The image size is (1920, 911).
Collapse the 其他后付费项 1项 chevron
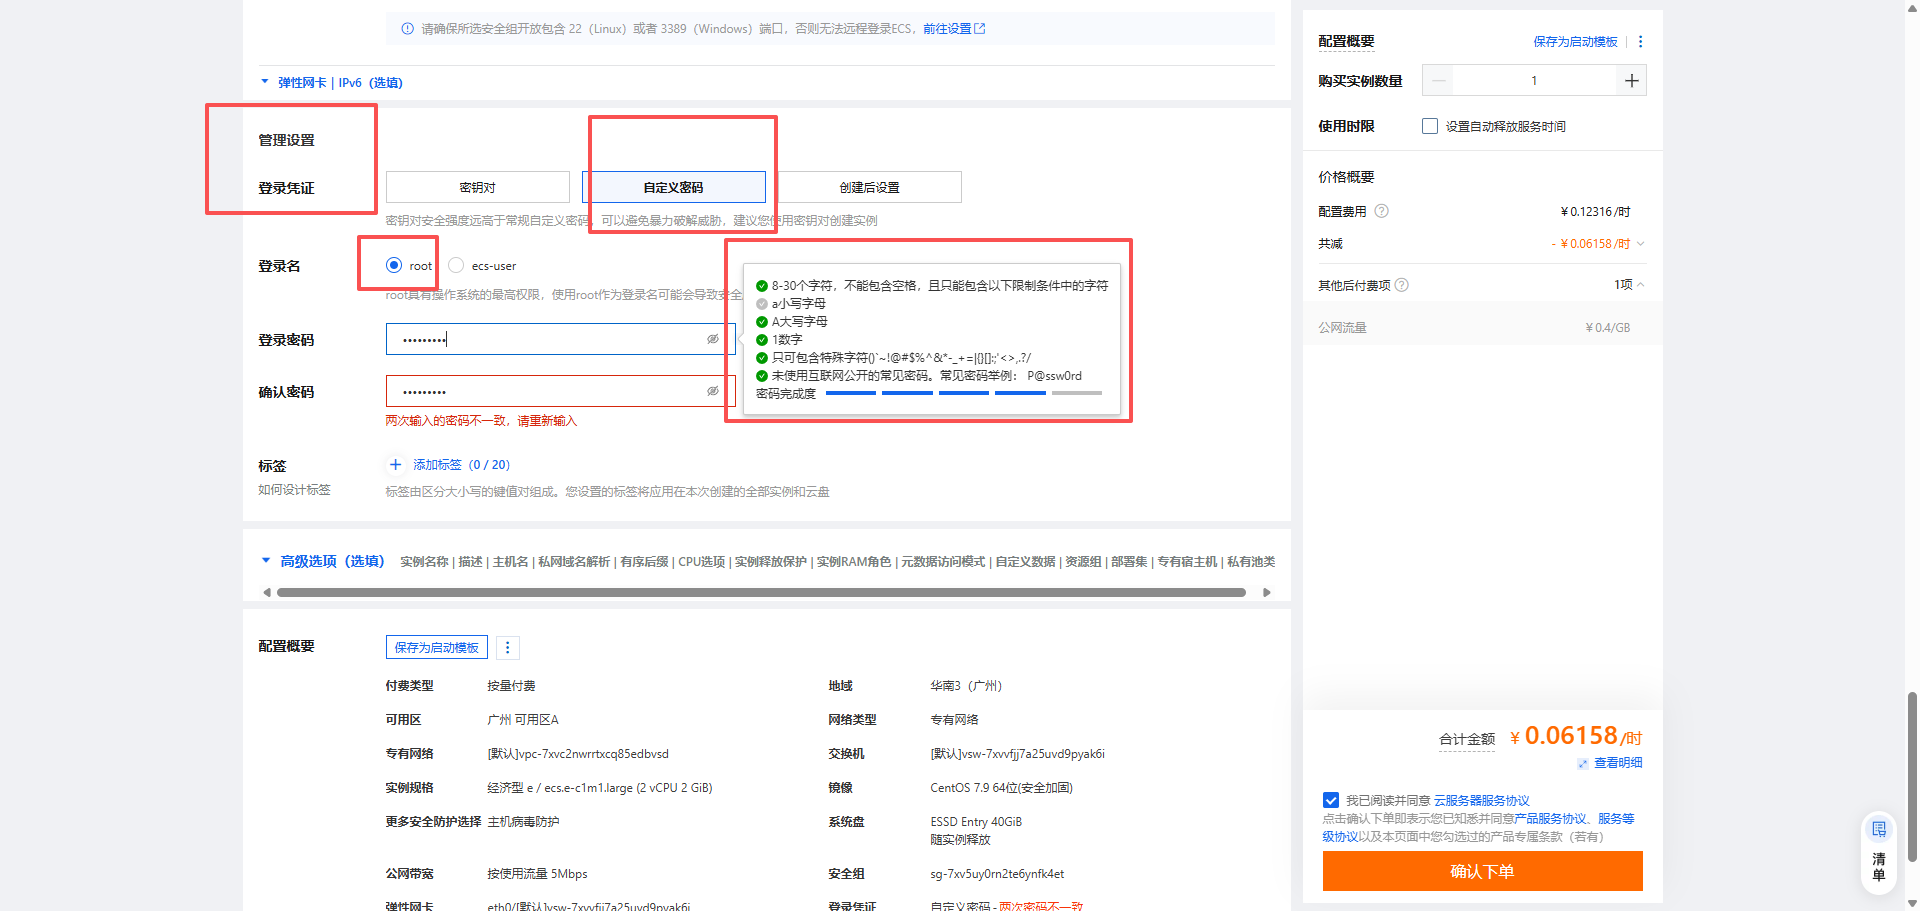pos(1641,285)
